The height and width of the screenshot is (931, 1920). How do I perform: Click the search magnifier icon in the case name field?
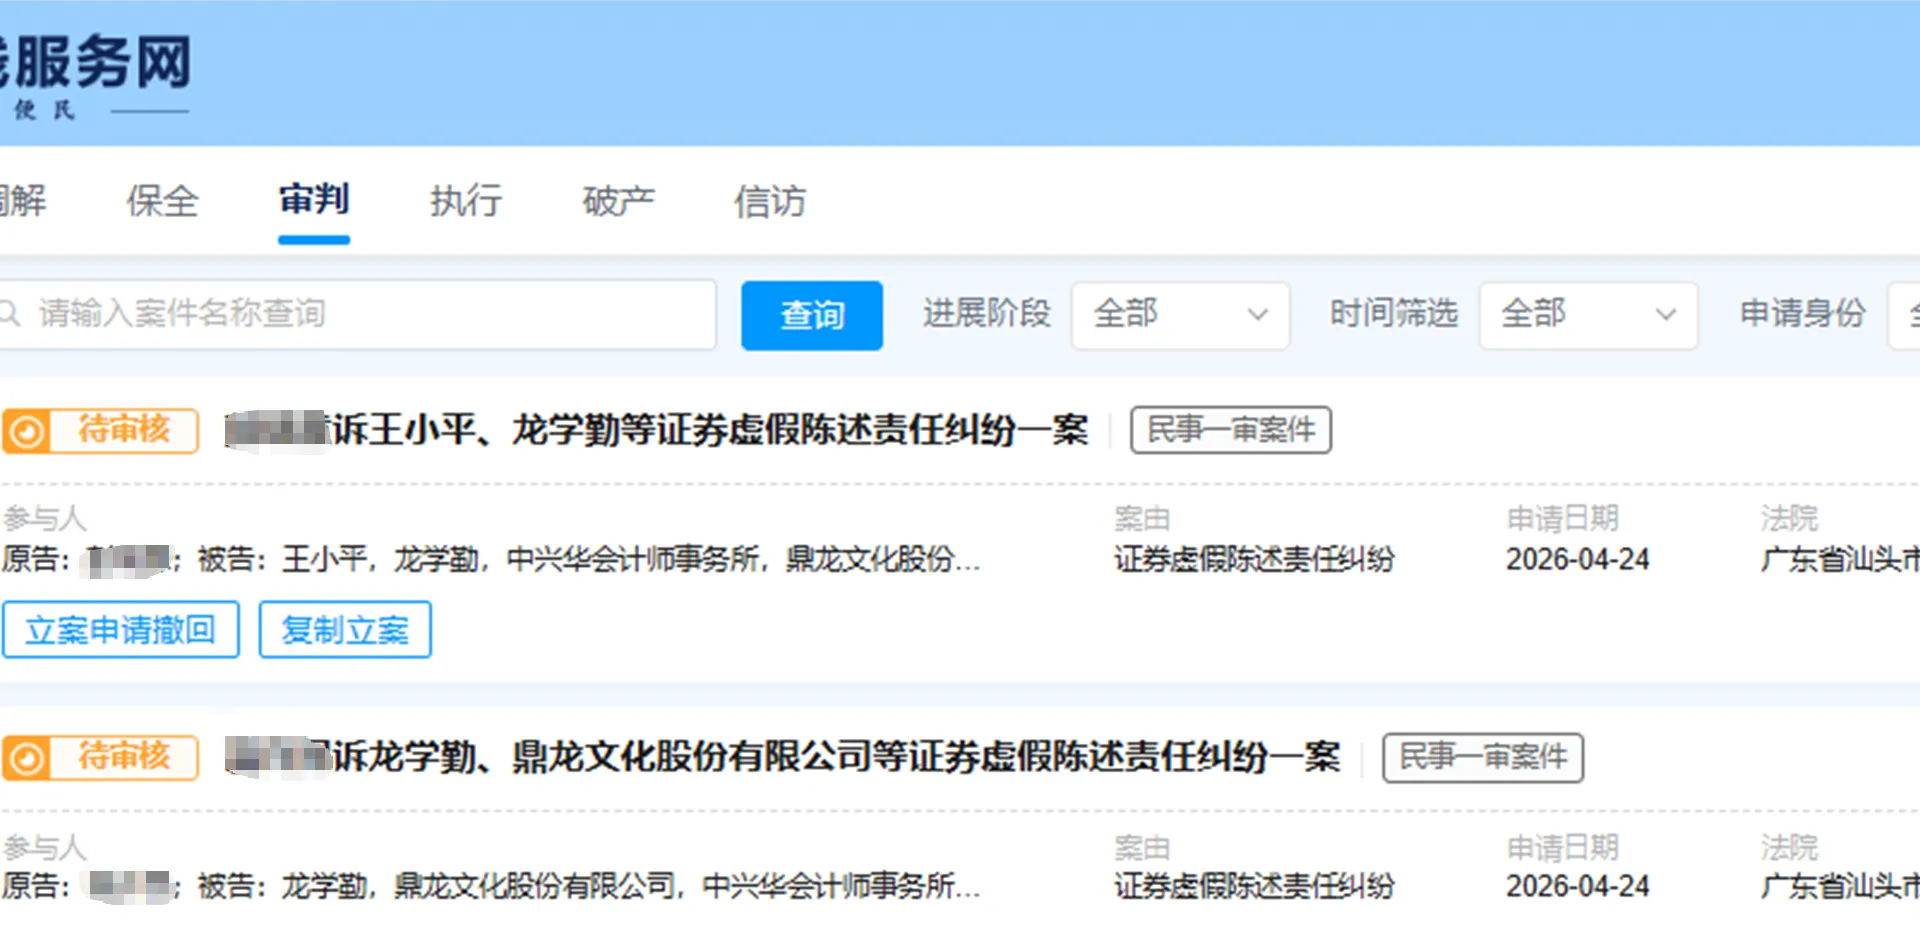click(x=9, y=314)
